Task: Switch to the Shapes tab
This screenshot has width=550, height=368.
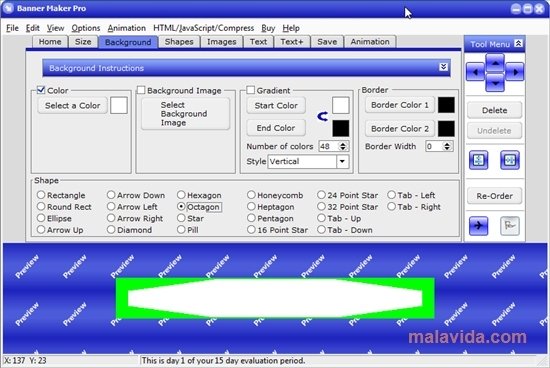Action: 179,42
